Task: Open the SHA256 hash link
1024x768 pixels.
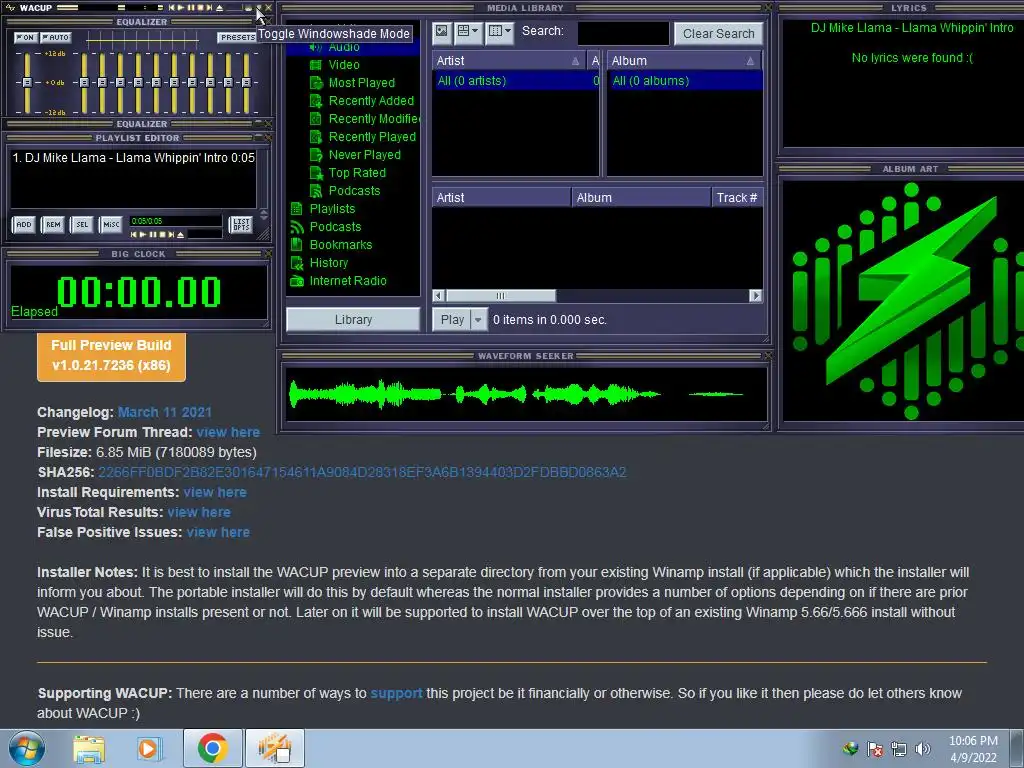Action: [x=362, y=472]
